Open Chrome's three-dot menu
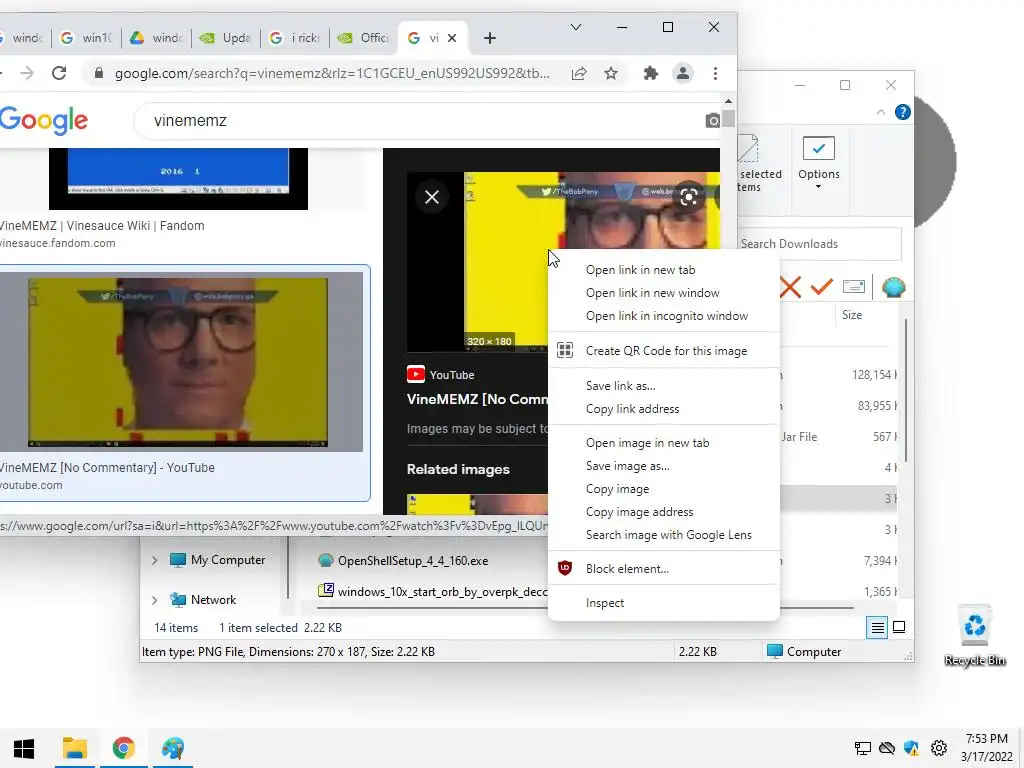Viewport: 1024px width, 768px height. [716, 73]
